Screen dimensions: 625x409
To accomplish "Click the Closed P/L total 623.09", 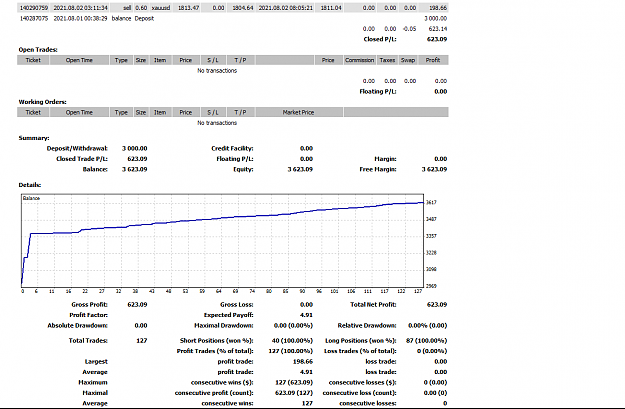I will click(x=437, y=39).
